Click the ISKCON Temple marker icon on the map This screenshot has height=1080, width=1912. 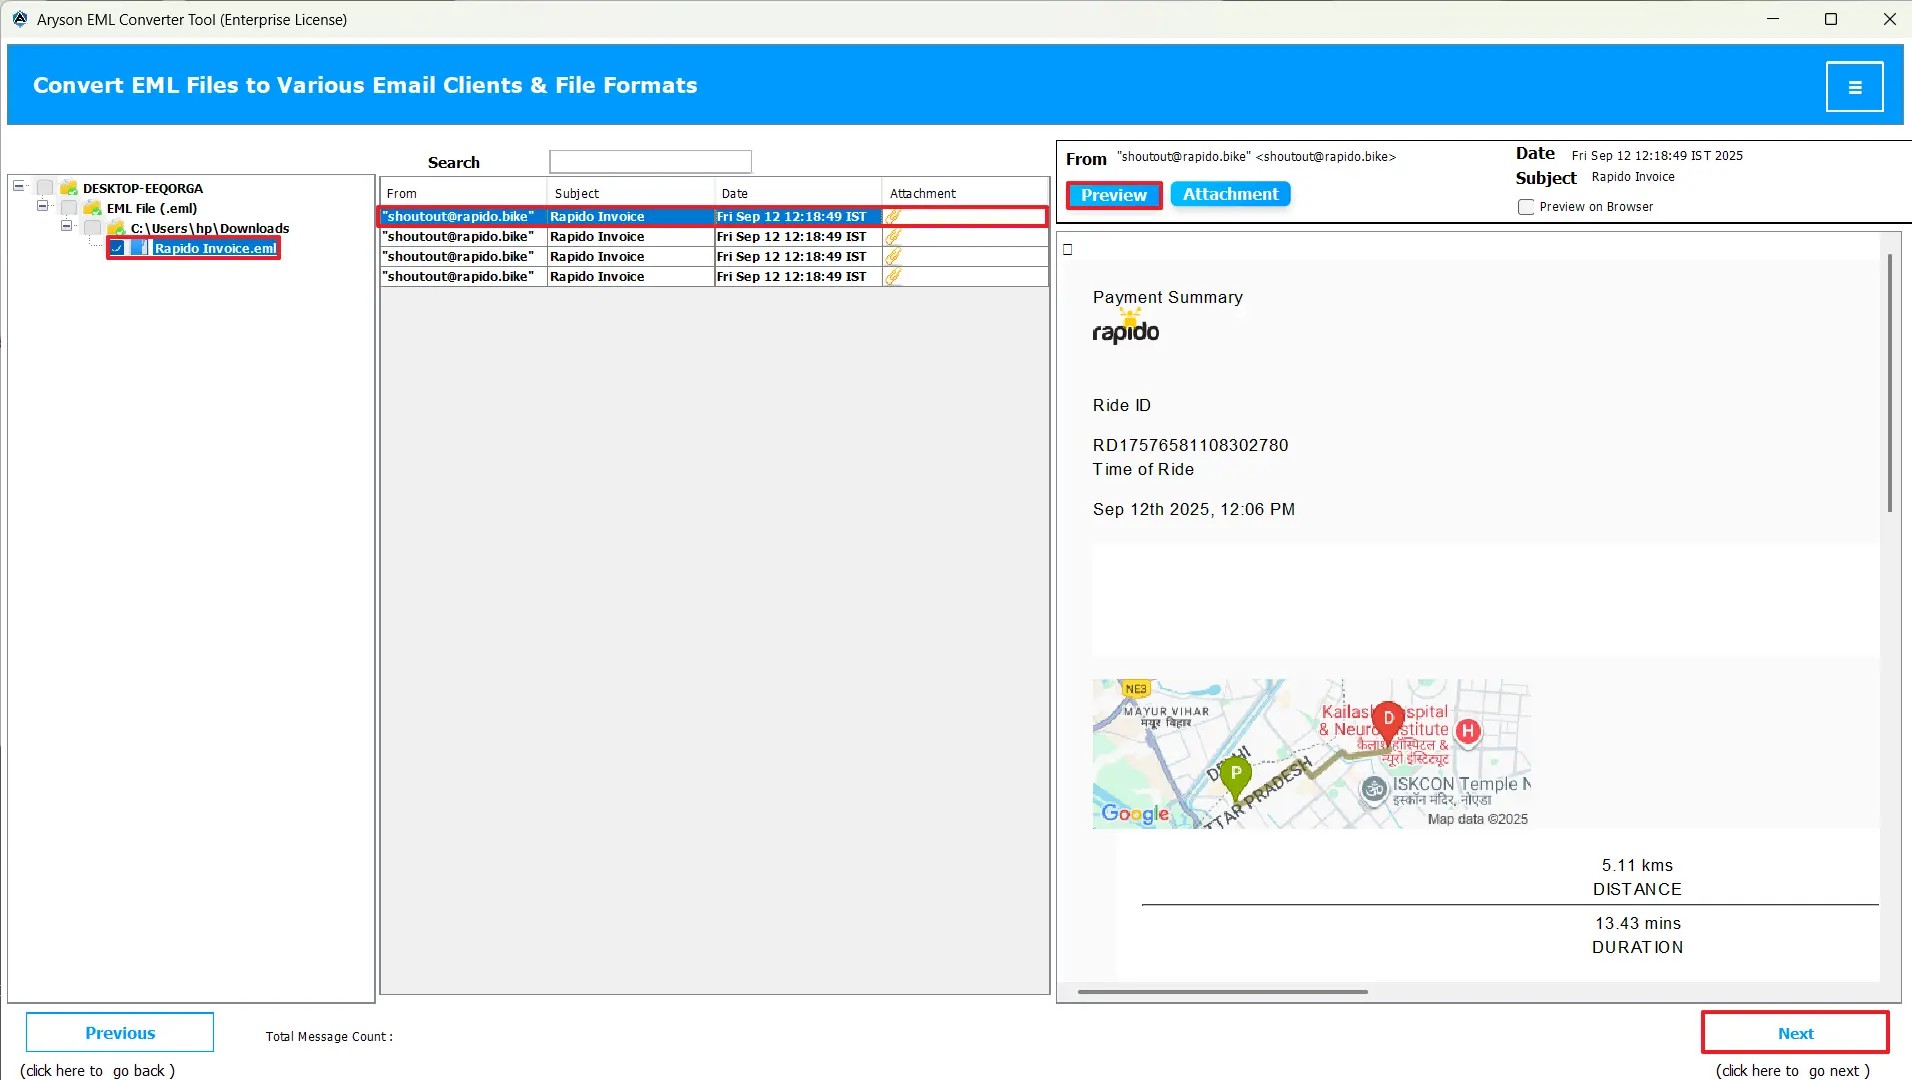(x=1375, y=789)
